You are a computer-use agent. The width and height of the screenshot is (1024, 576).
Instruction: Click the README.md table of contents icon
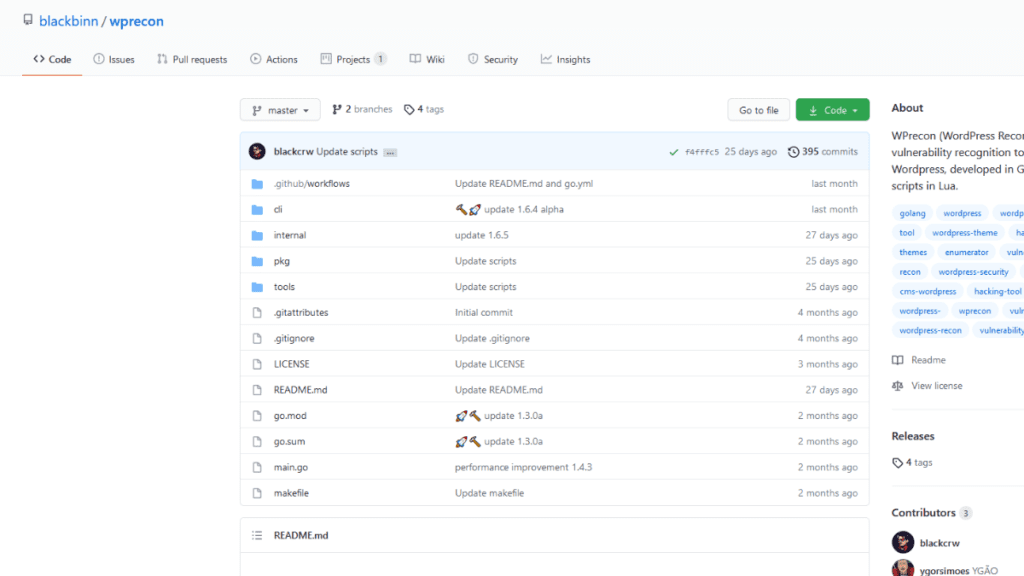point(257,536)
